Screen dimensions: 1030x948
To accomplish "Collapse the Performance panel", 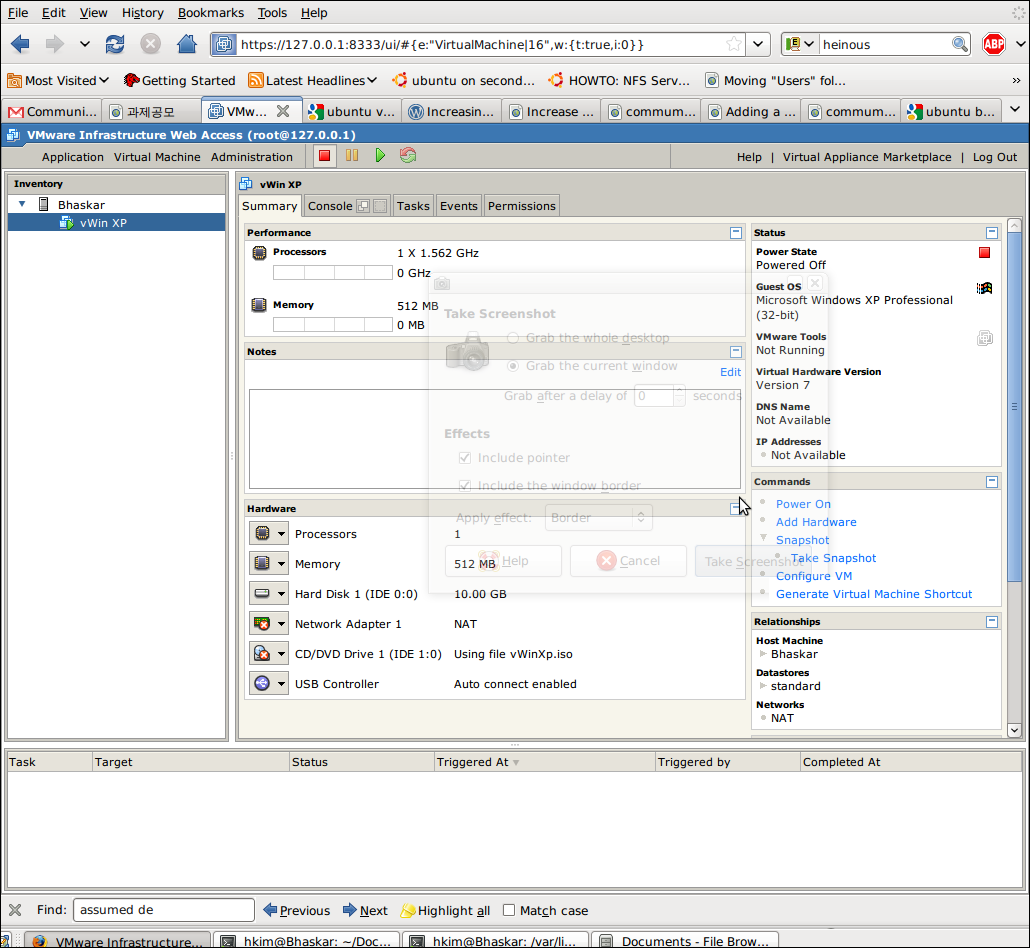I will click(736, 233).
